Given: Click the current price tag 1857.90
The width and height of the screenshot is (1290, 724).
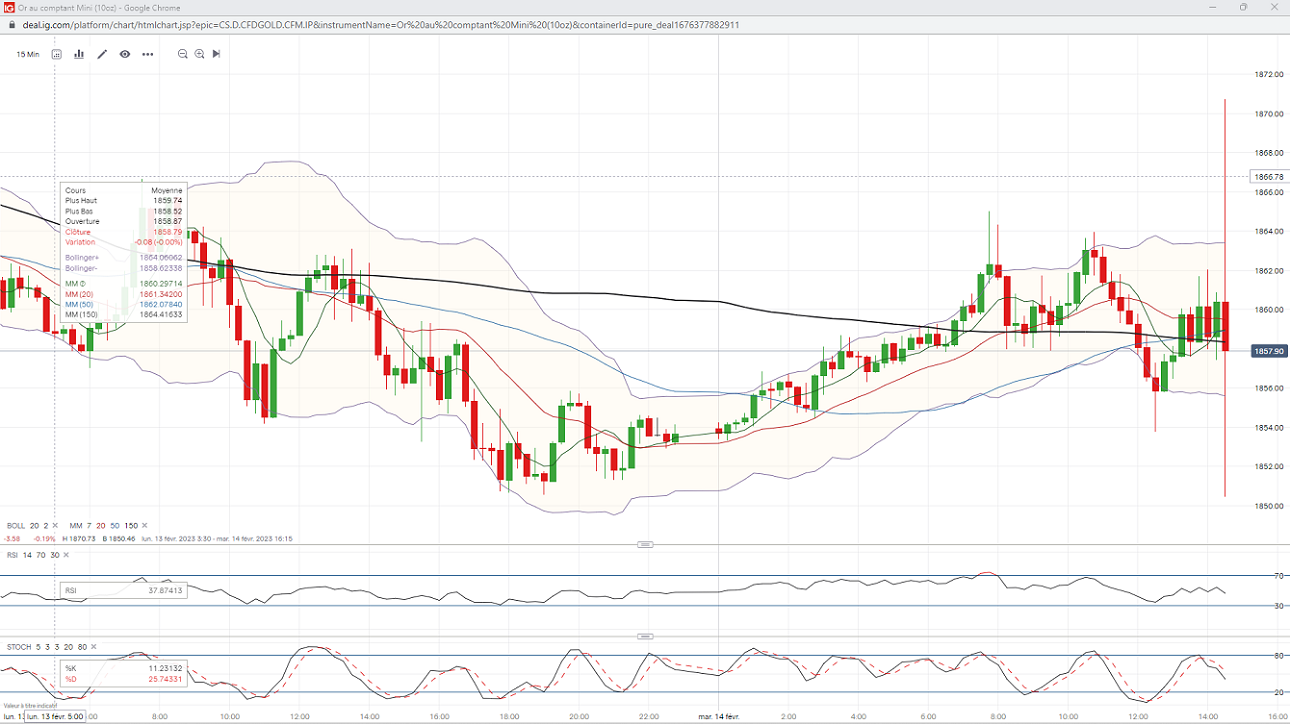Looking at the screenshot, I should coord(1268,351).
